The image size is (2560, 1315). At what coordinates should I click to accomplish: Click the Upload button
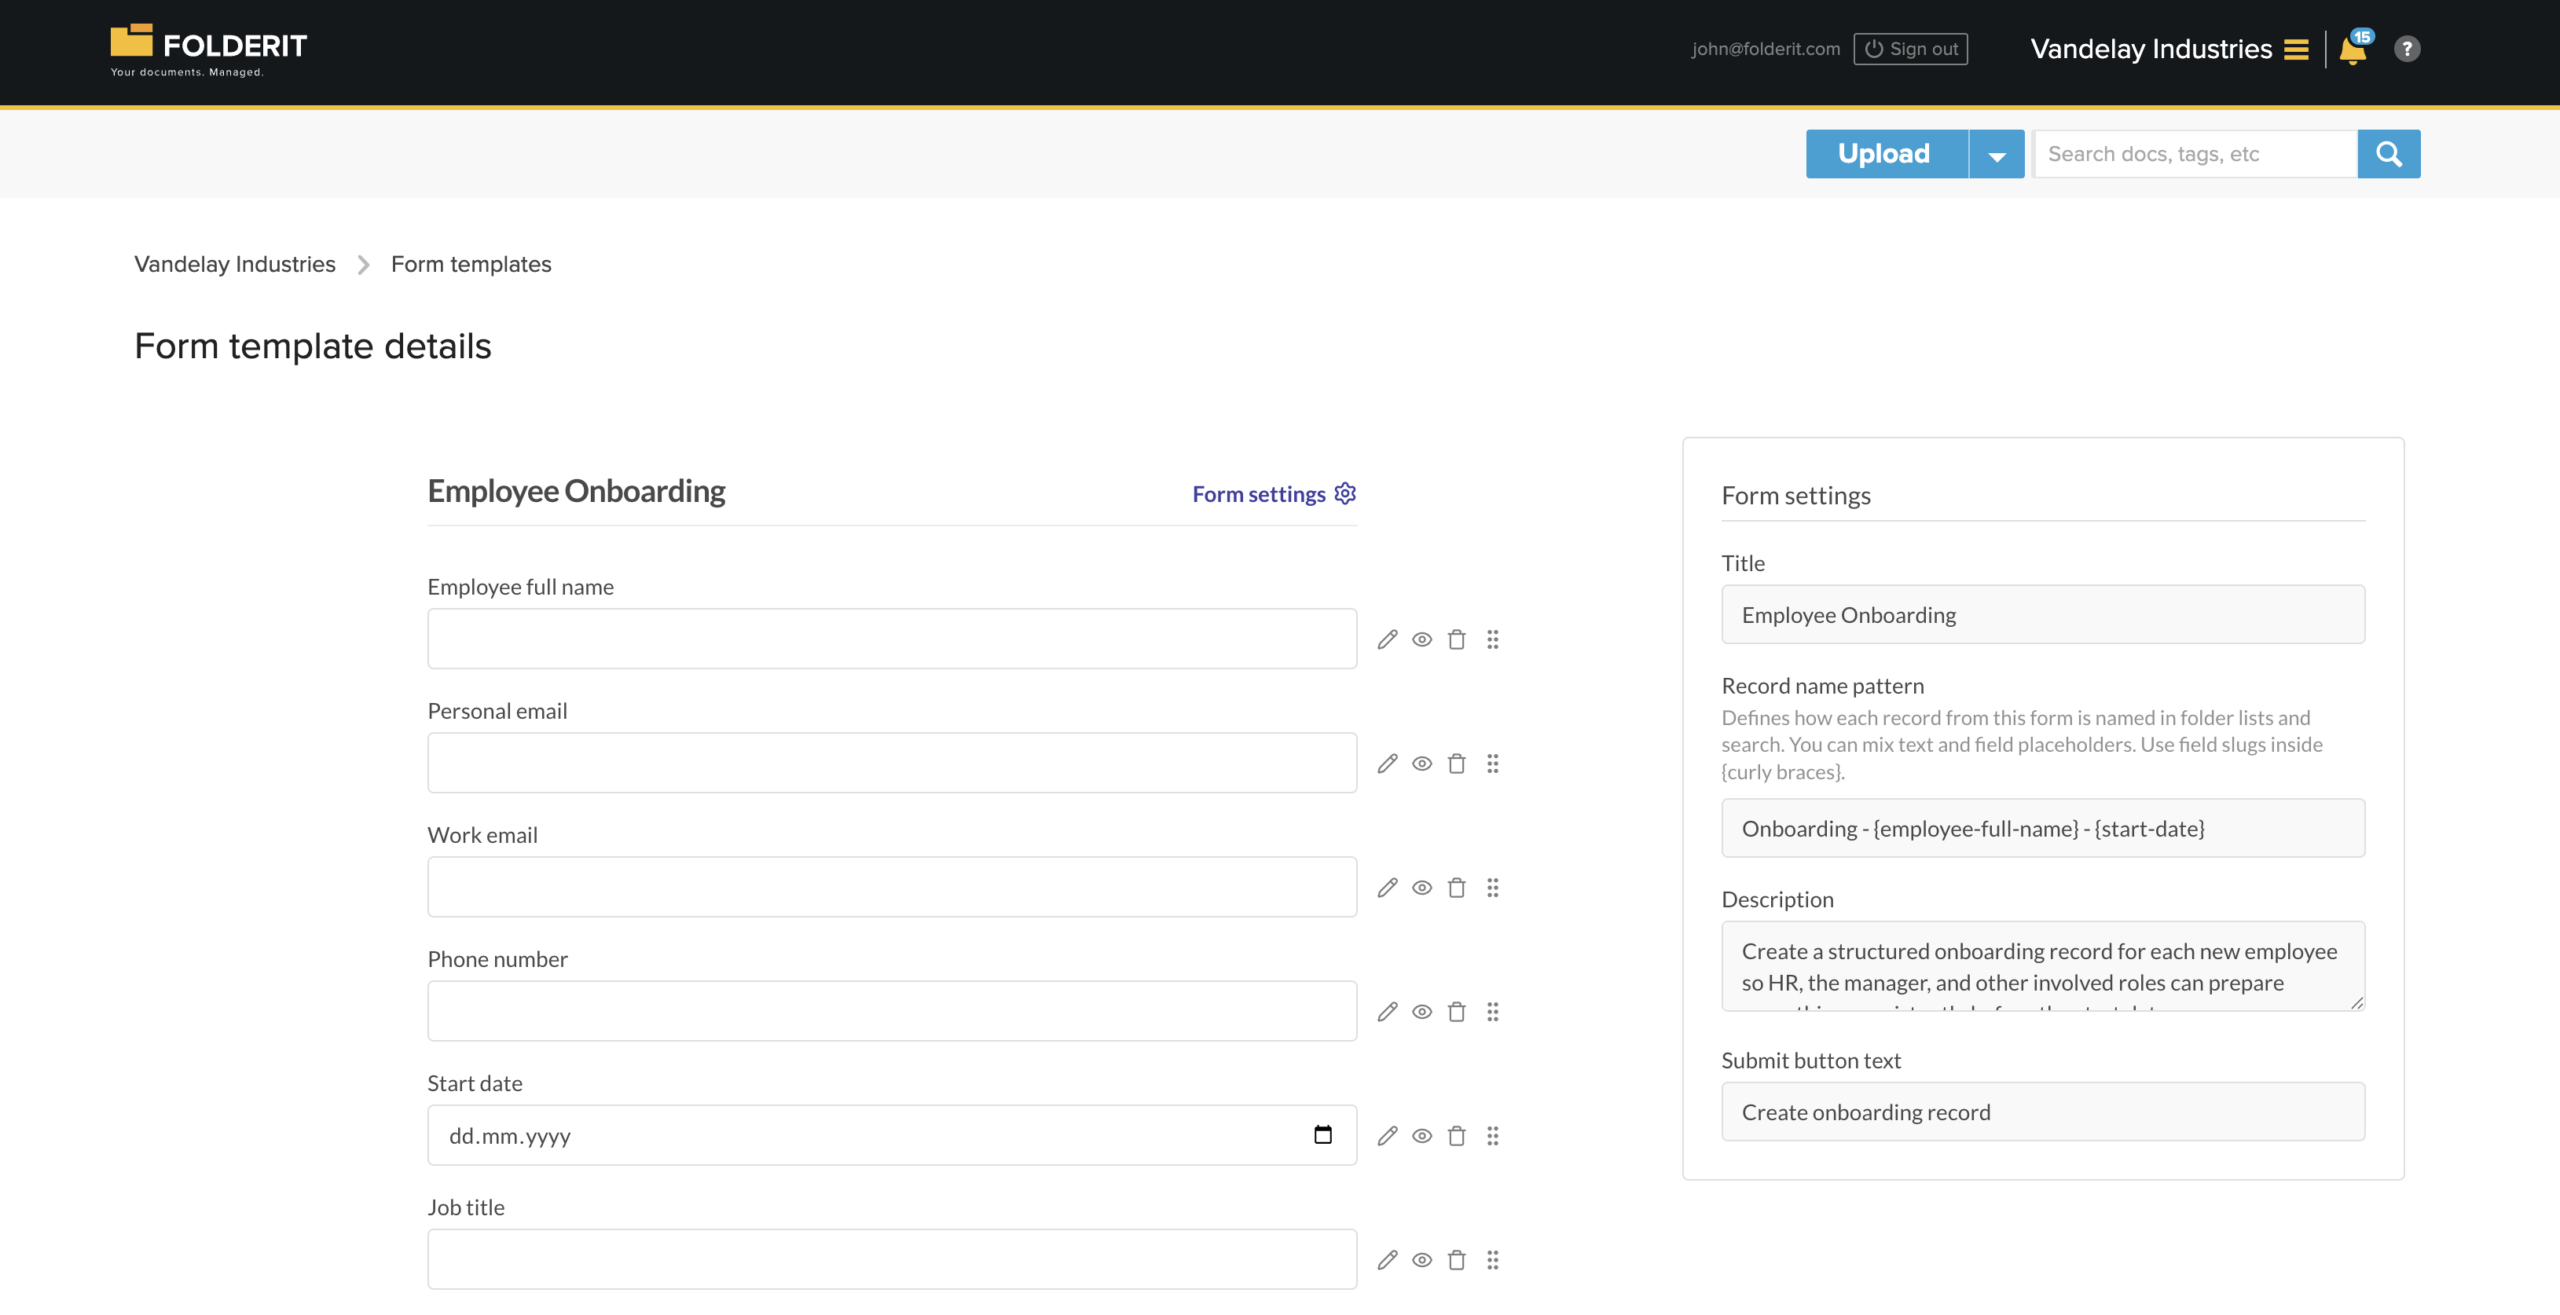coord(1886,153)
